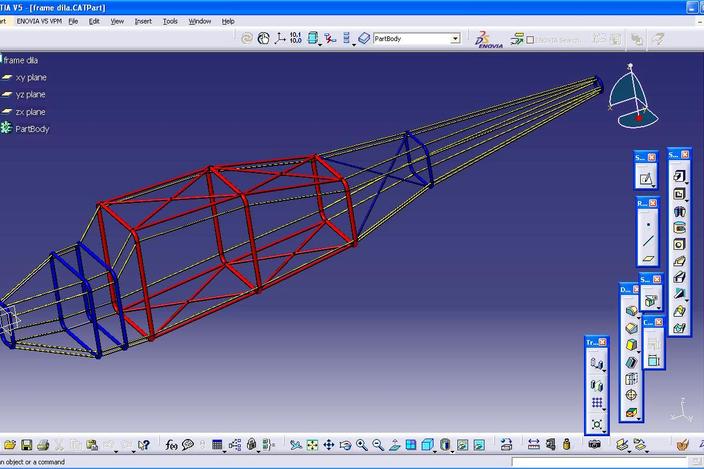Open the PartBody body selector dropdown
Screen dimensions: 704x469
455,39
